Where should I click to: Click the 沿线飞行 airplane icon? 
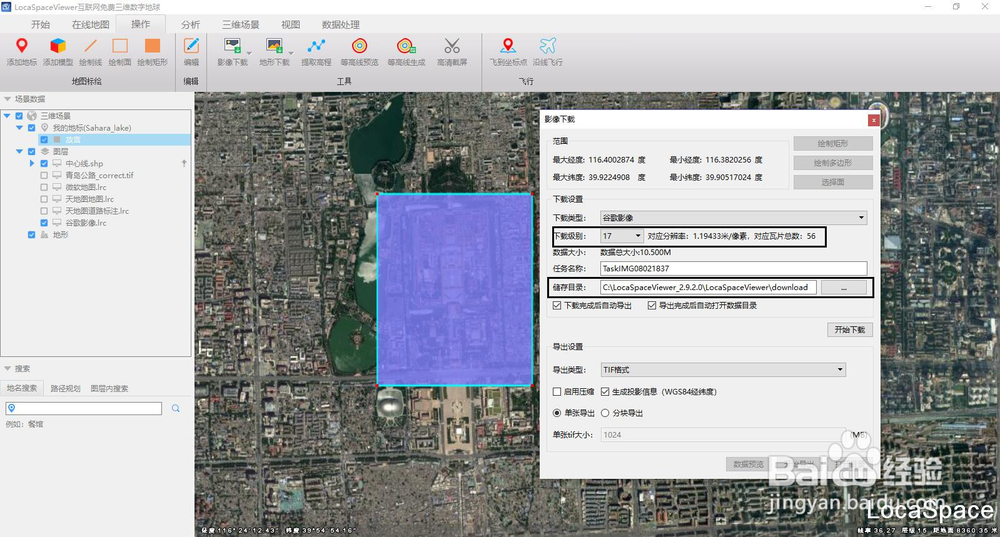[x=548, y=47]
